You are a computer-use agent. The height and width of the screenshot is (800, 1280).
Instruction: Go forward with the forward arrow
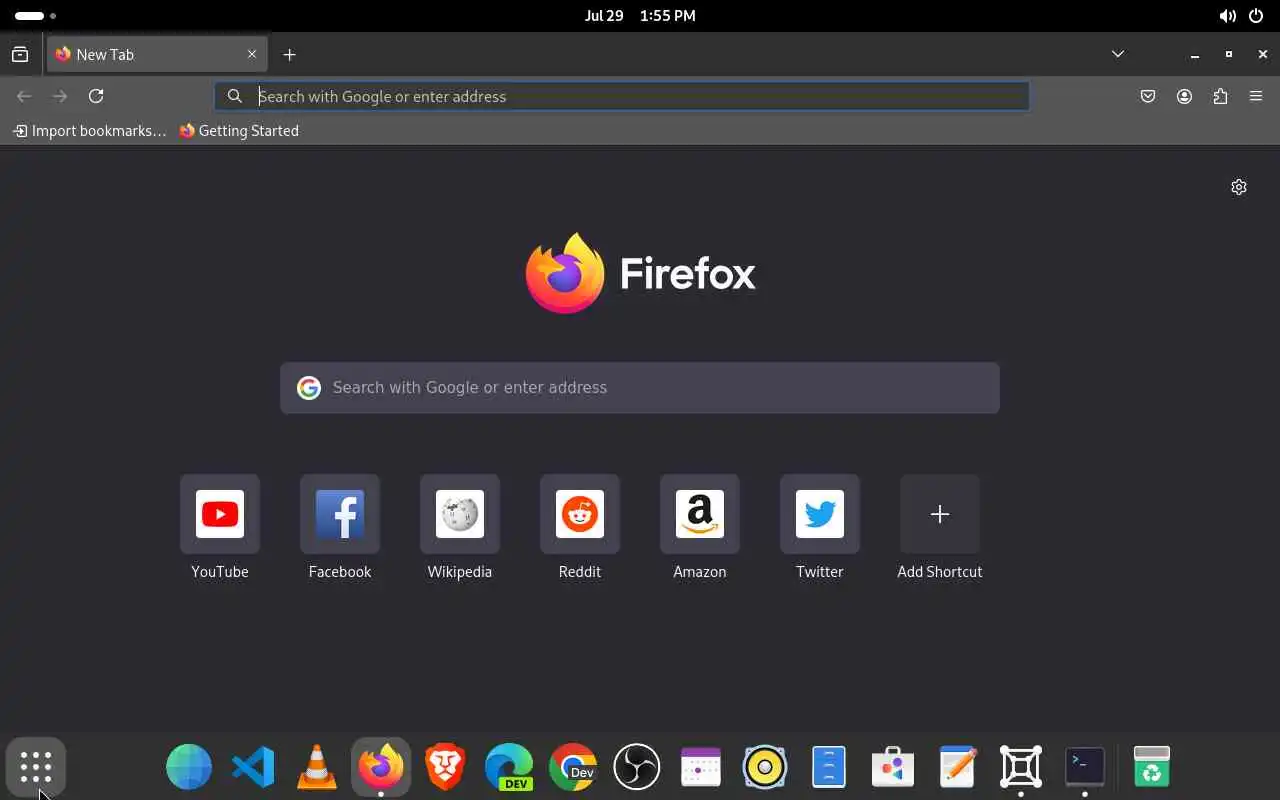[60, 96]
